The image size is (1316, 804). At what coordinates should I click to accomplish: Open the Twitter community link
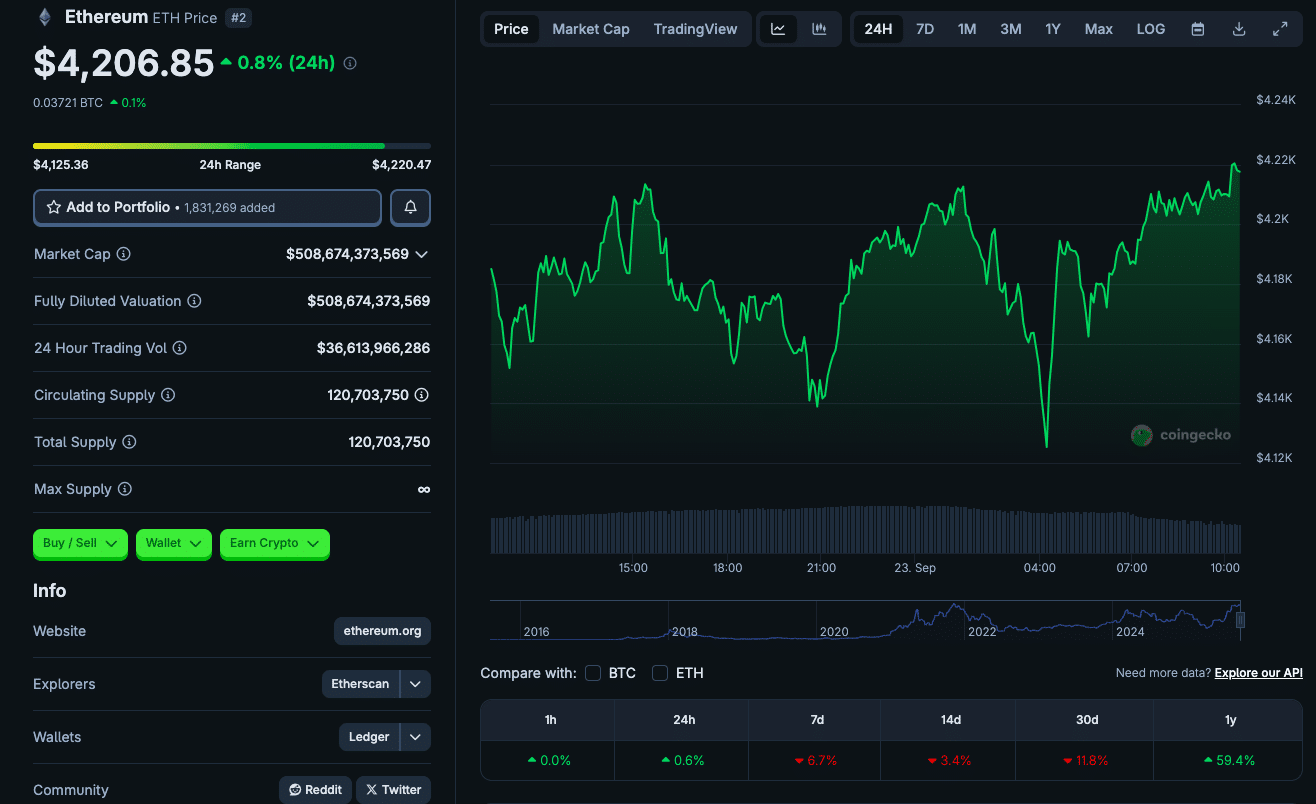(393, 790)
